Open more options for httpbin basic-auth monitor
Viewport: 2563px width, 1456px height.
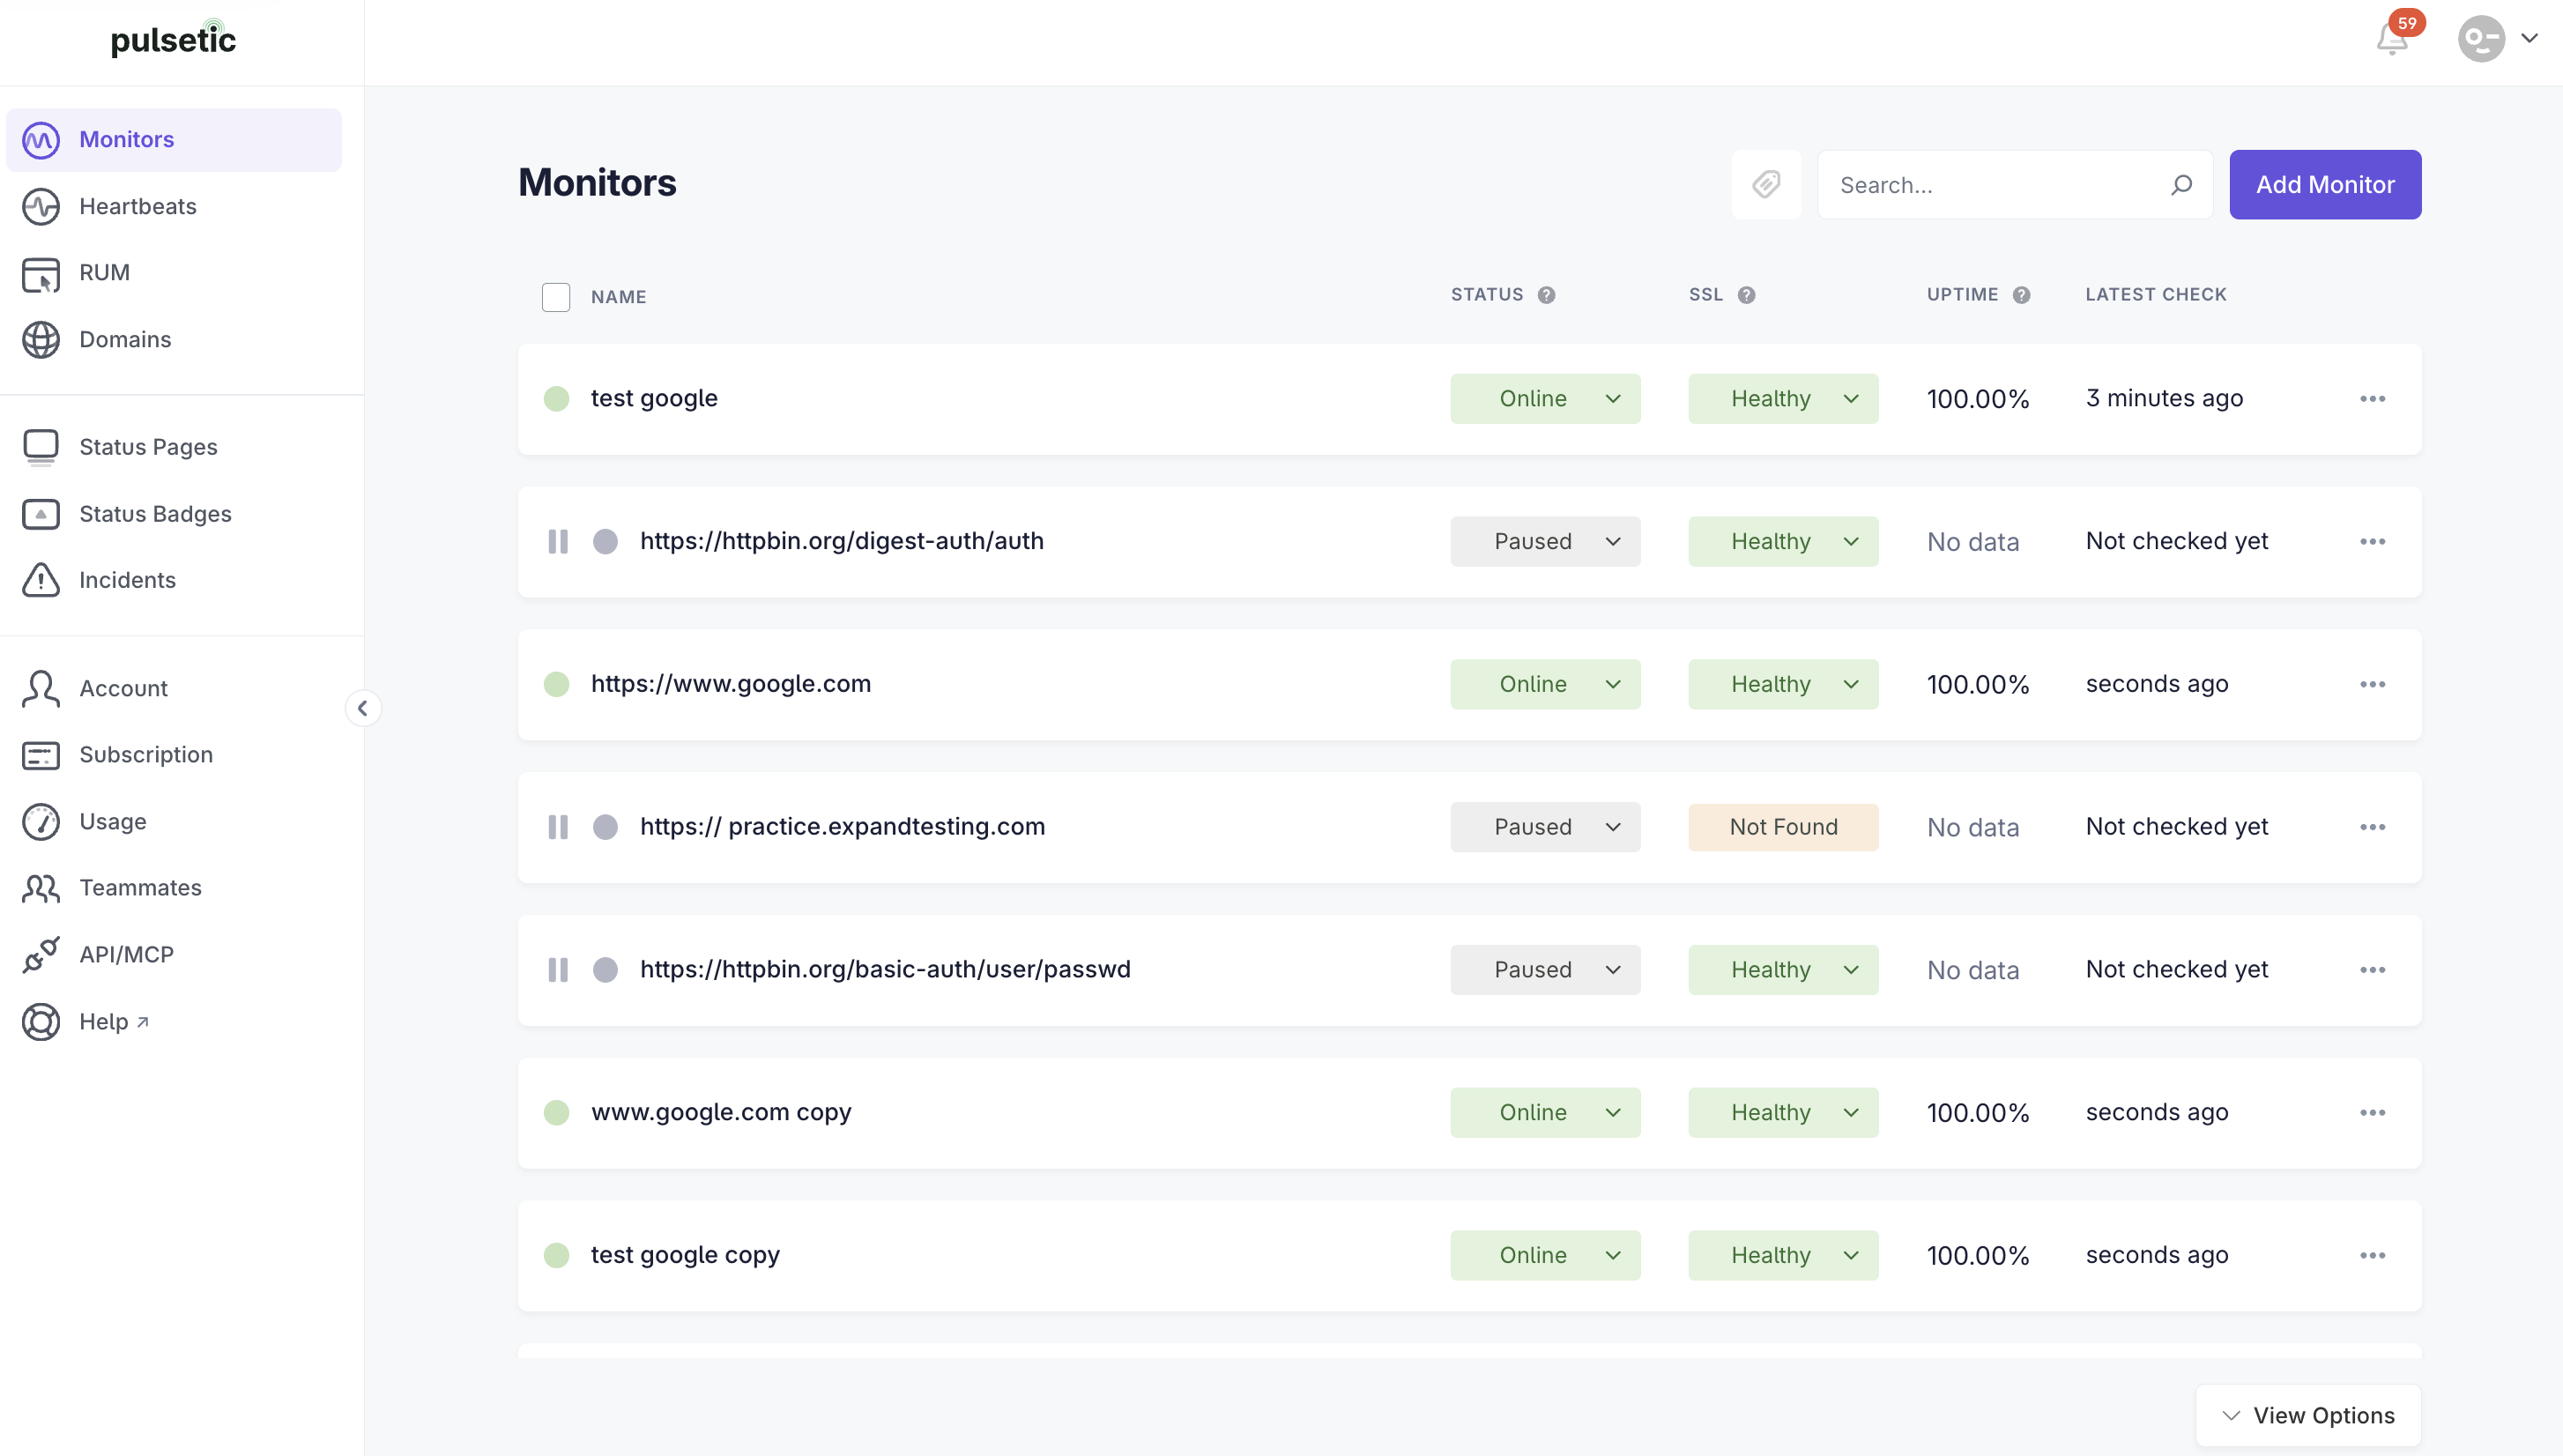[2373, 971]
